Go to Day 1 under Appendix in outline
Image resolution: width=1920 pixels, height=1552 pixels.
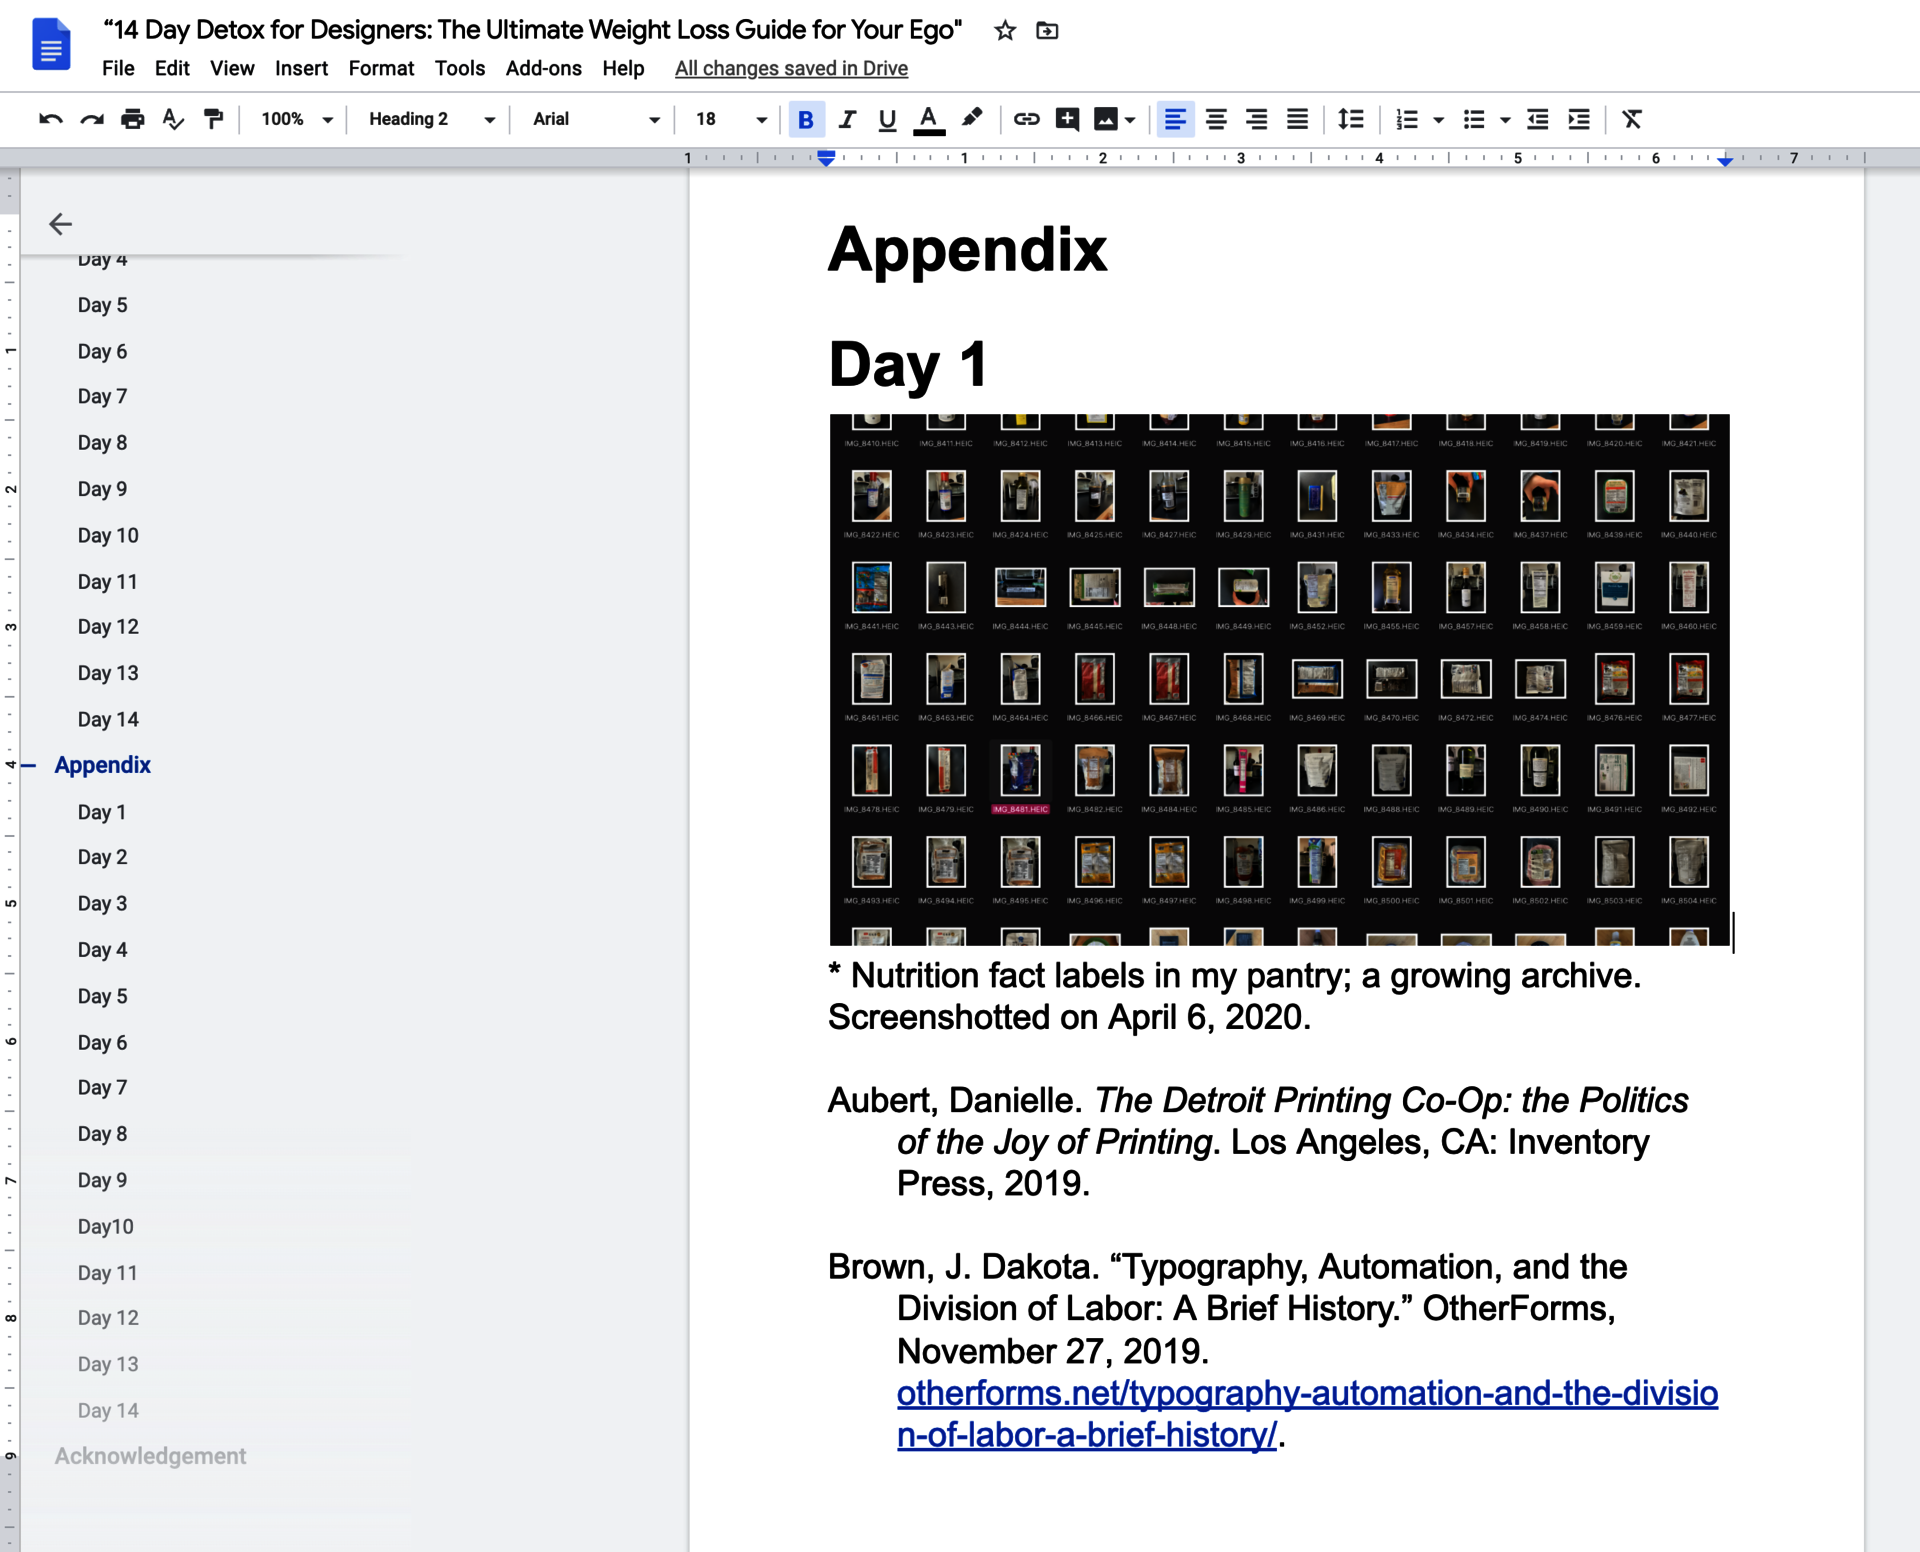click(102, 812)
